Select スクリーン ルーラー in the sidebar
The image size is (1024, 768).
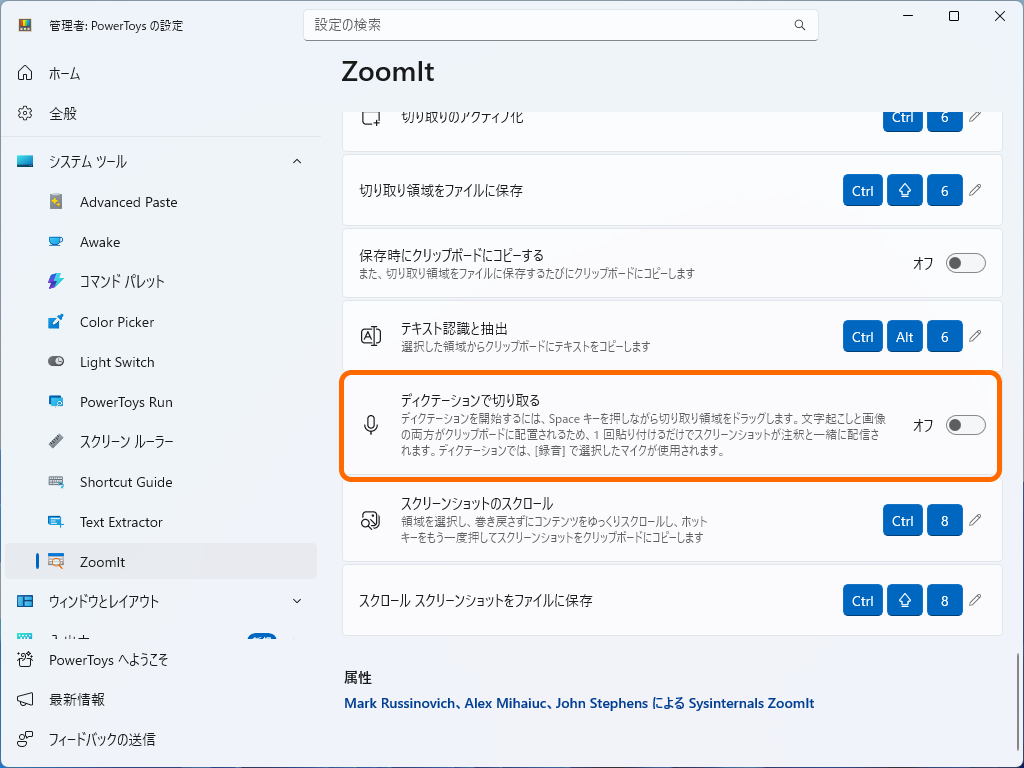(x=161, y=441)
